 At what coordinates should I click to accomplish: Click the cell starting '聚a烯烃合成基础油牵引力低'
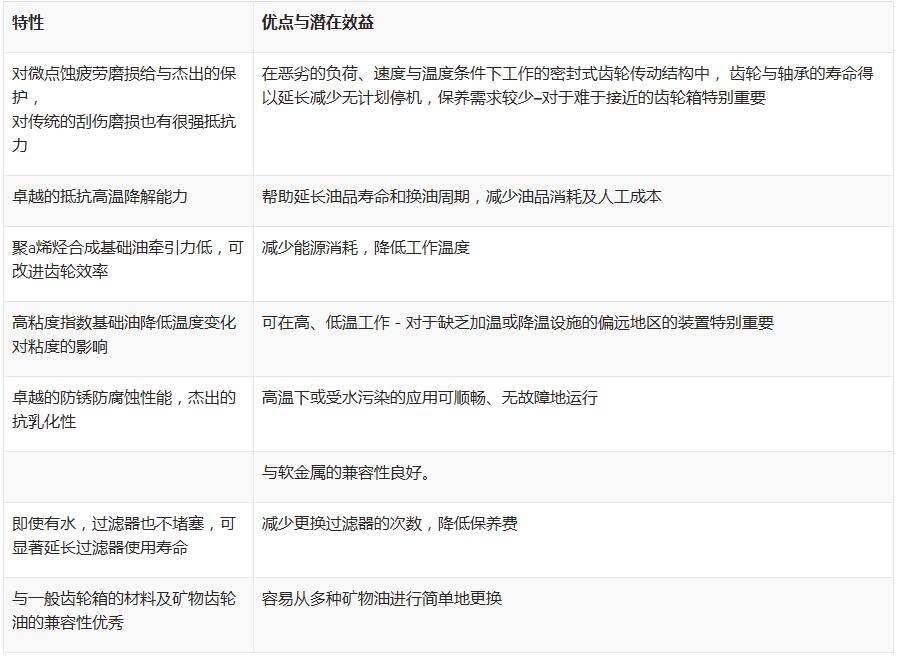(x=127, y=260)
